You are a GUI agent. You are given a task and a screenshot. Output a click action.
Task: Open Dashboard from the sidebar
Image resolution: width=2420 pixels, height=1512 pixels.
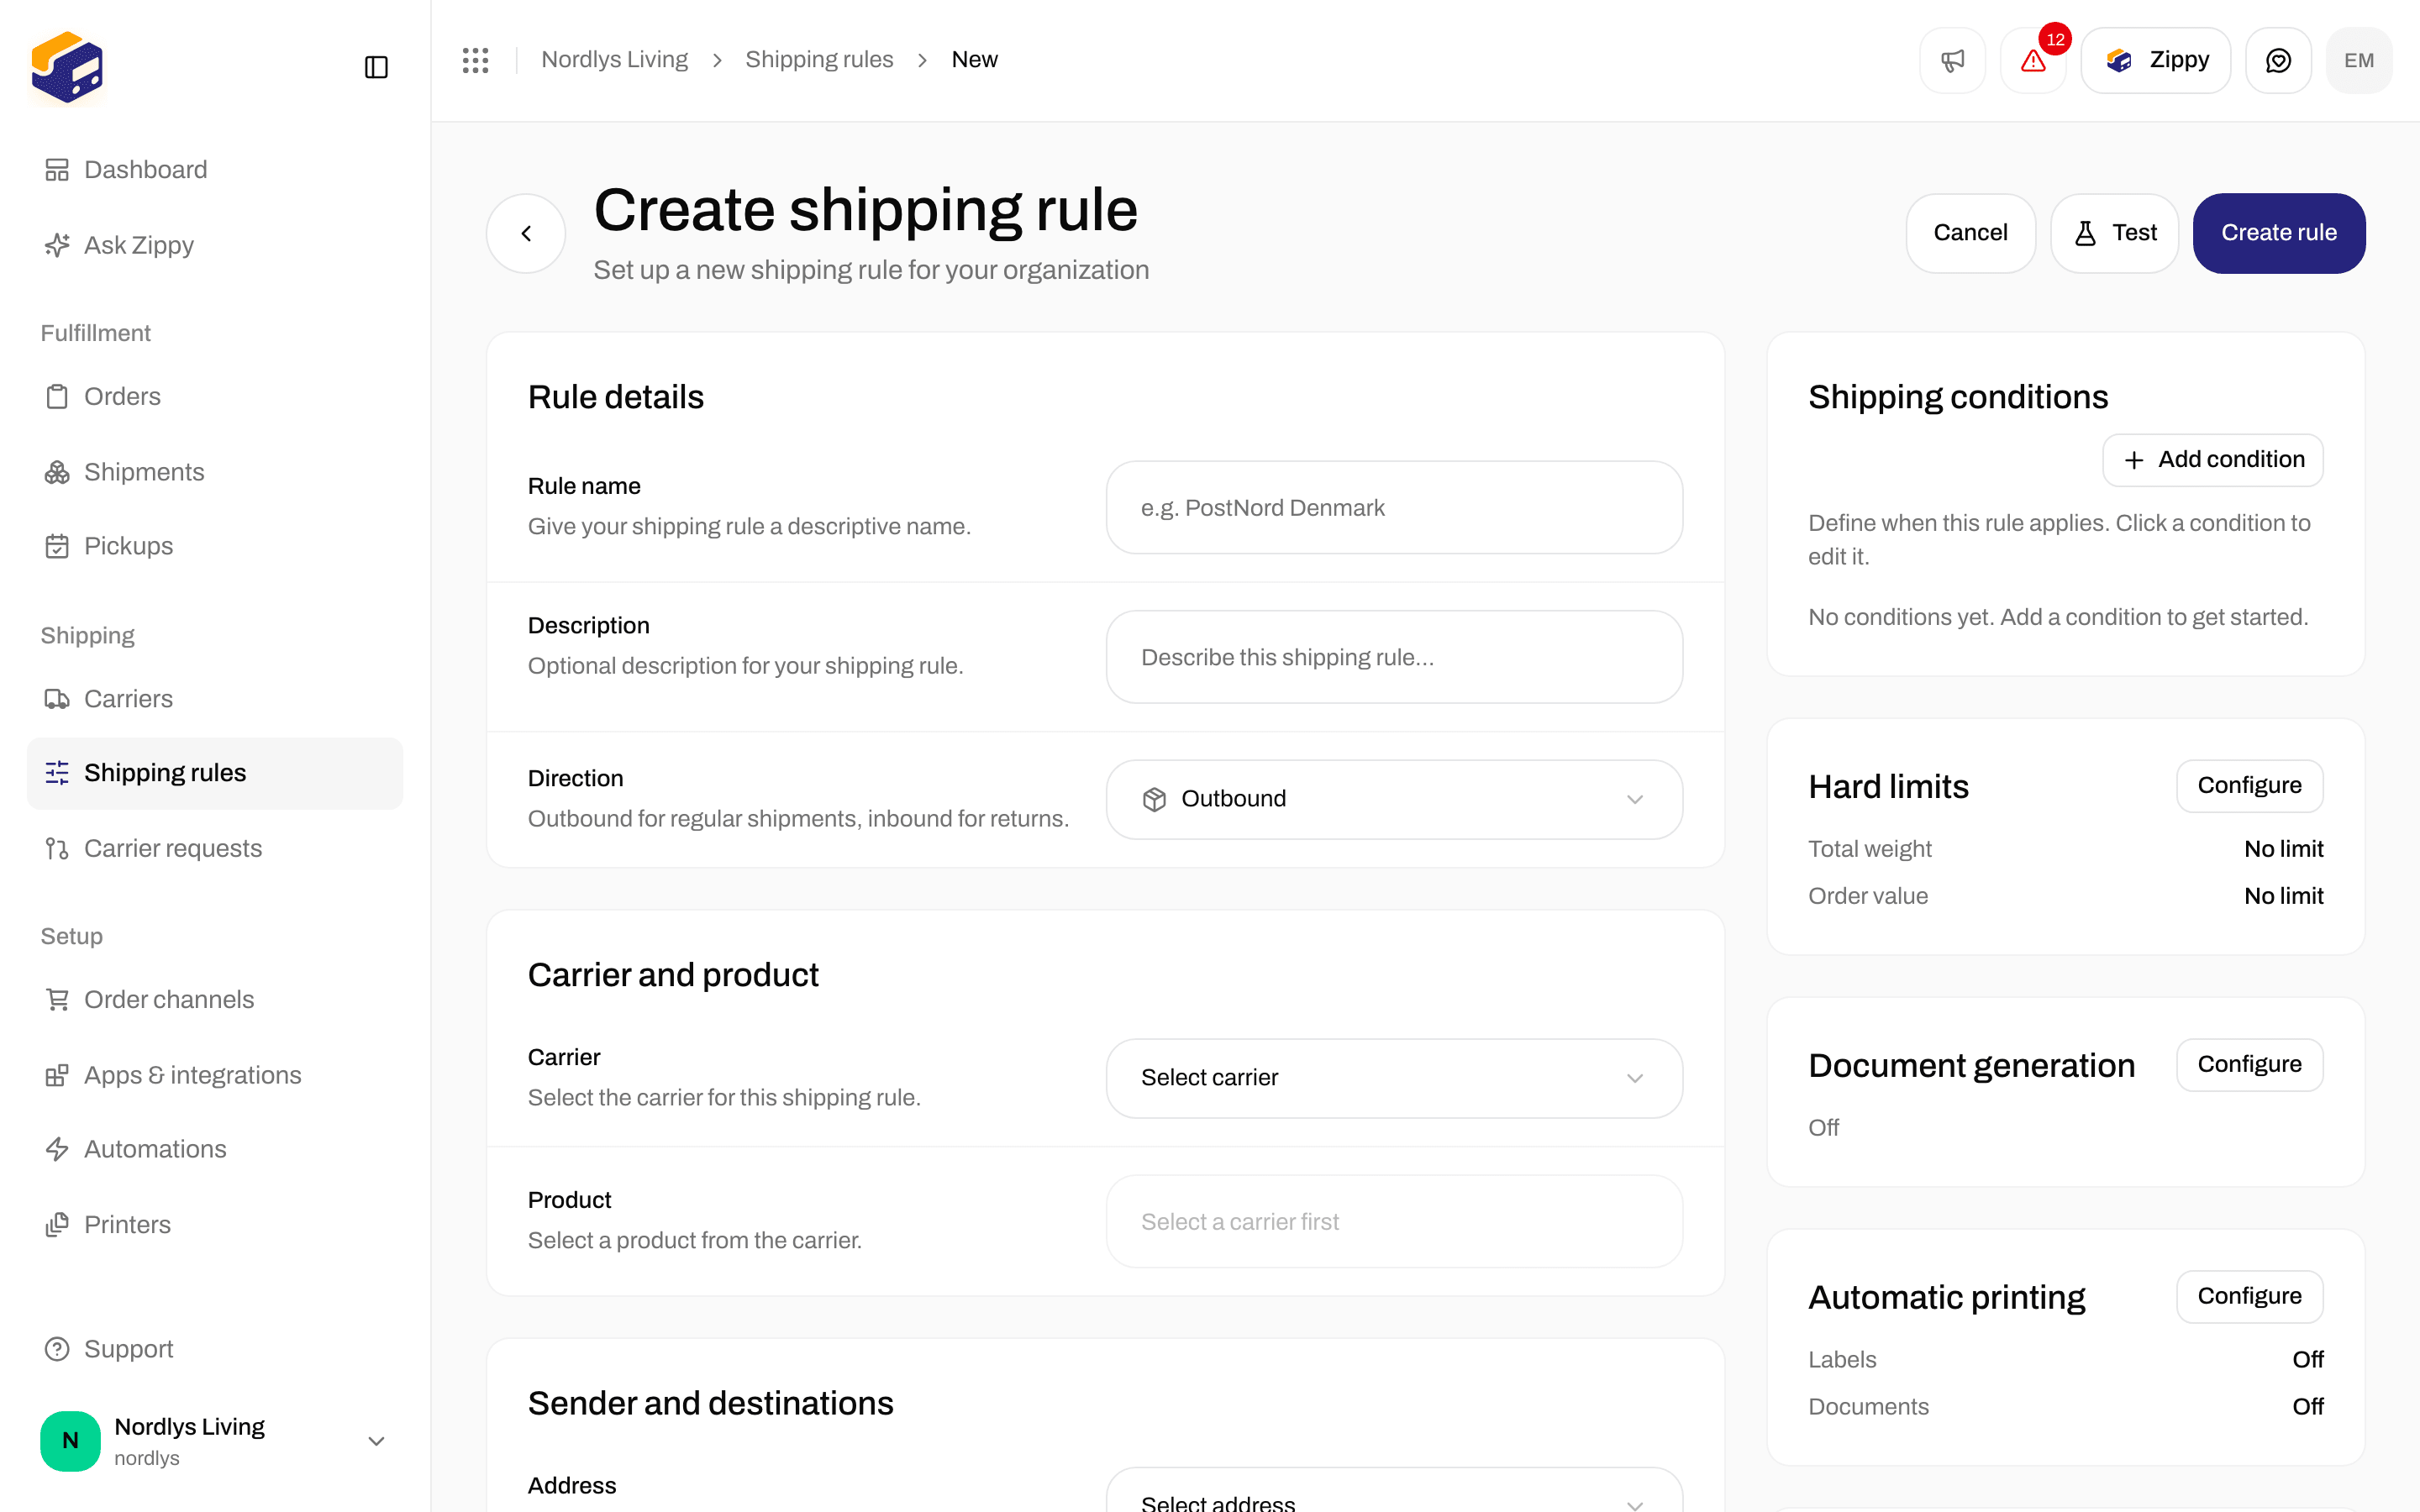(x=215, y=170)
